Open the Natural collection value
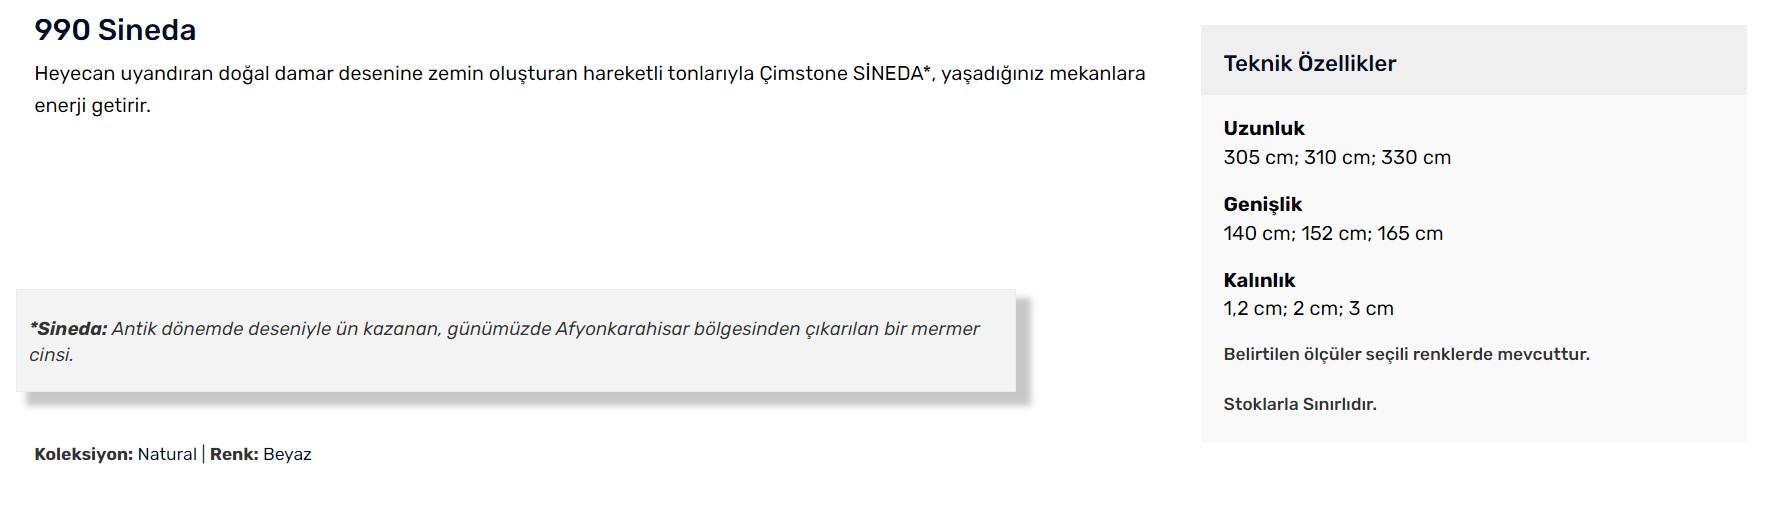 (x=167, y=454)
